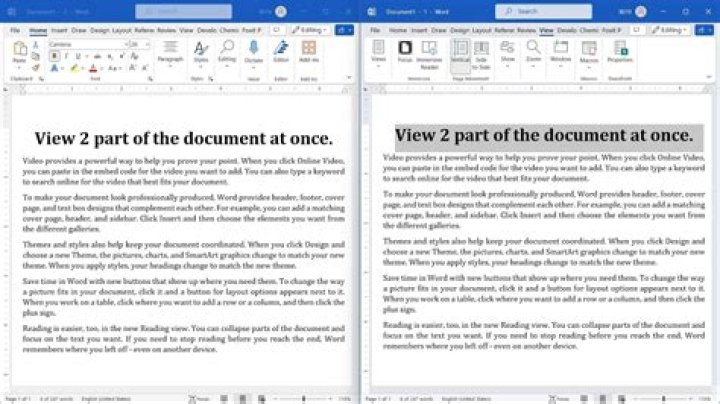
Task: Enable Focus mode in right window
Action: click(405, 50)
